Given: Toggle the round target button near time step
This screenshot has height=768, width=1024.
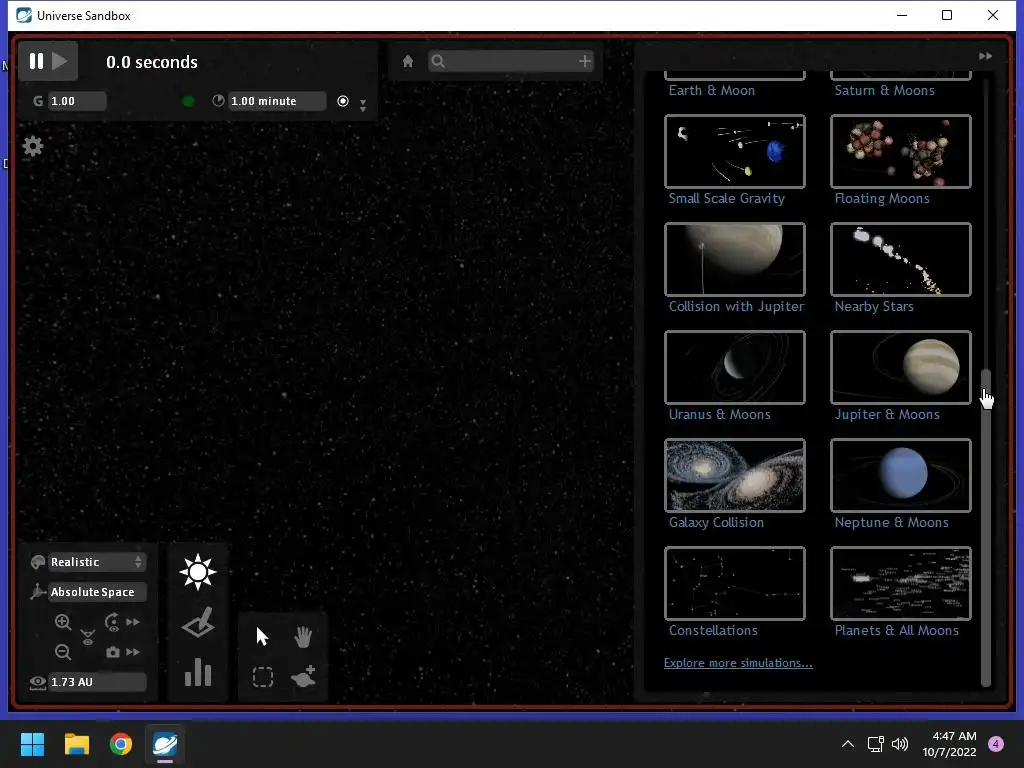Looking at the screenshot, I should coord(343,101).
